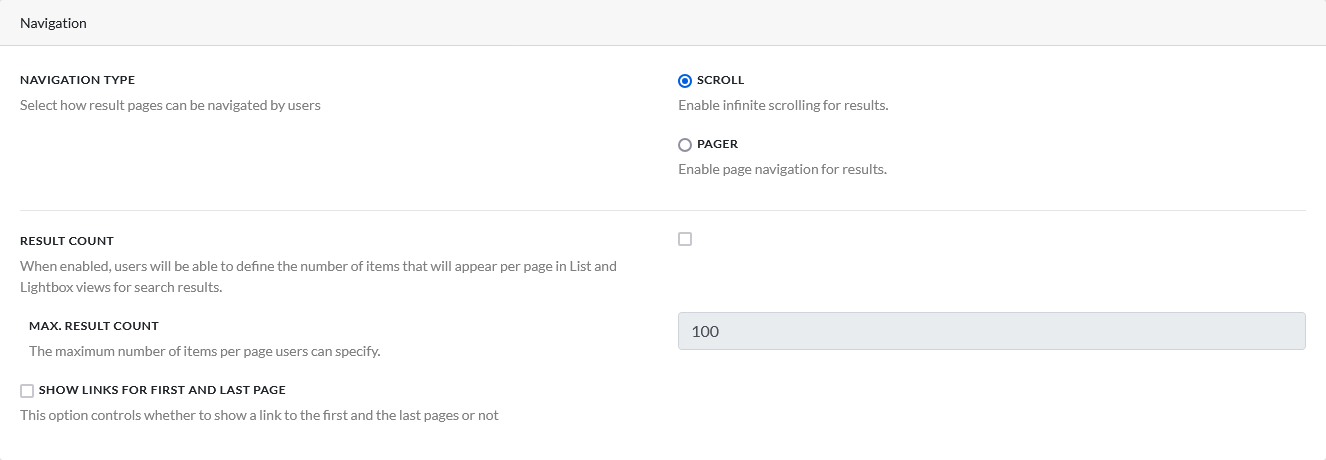Click 'Select how result pages can be navigated' text
The image size is (1326, 460).
(x=170, y=105)
